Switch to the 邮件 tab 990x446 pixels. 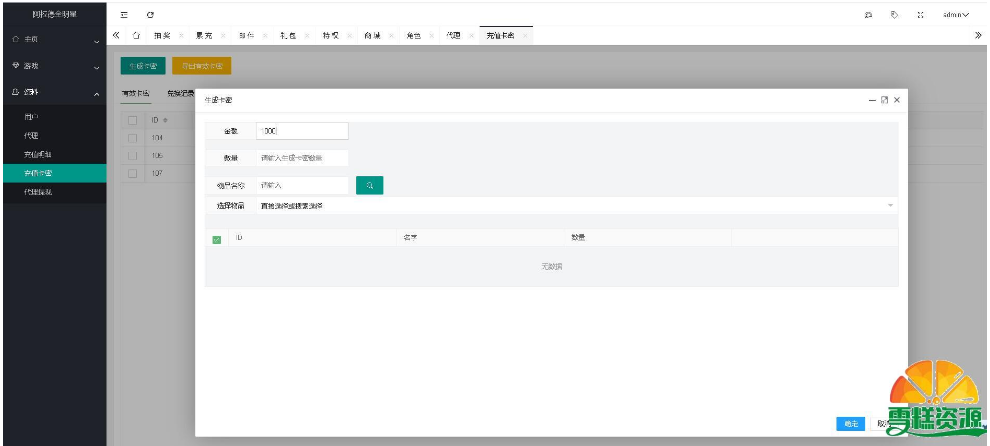(246, 36)
